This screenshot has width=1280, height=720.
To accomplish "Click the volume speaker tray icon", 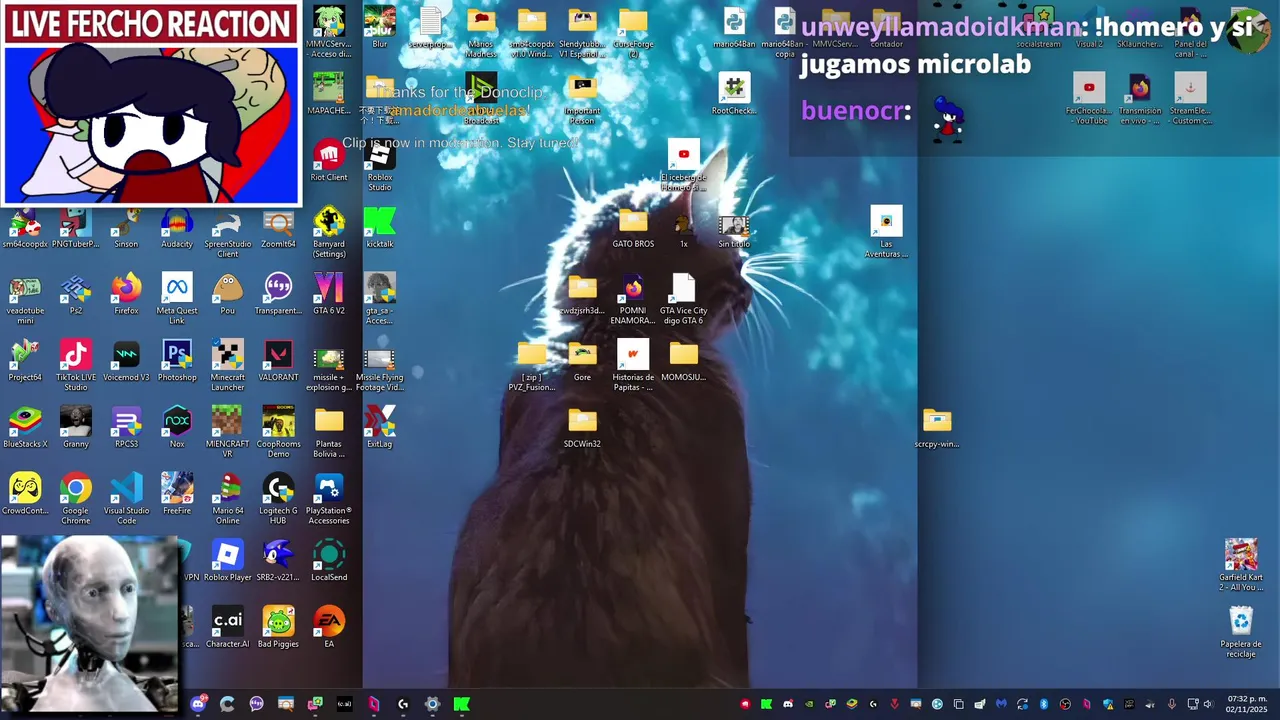I will [1207, 704].
